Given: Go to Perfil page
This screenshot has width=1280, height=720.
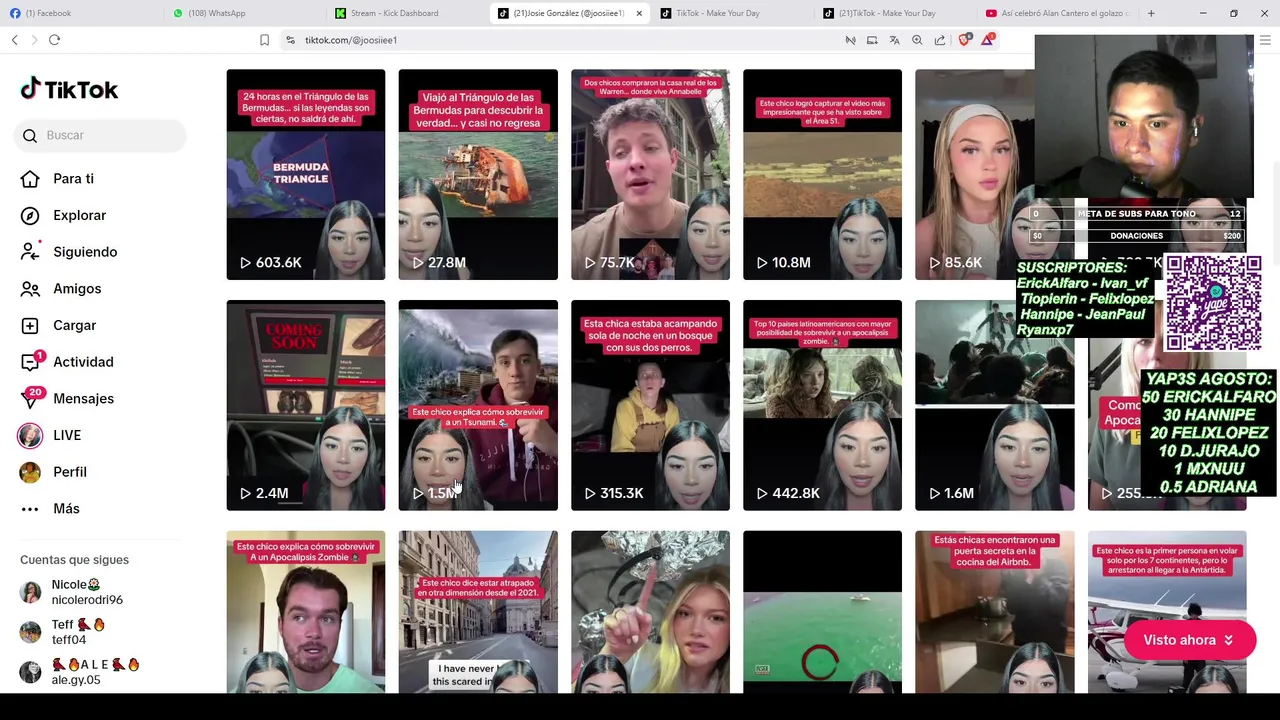Looking at the screenshot, I should 70,472.
